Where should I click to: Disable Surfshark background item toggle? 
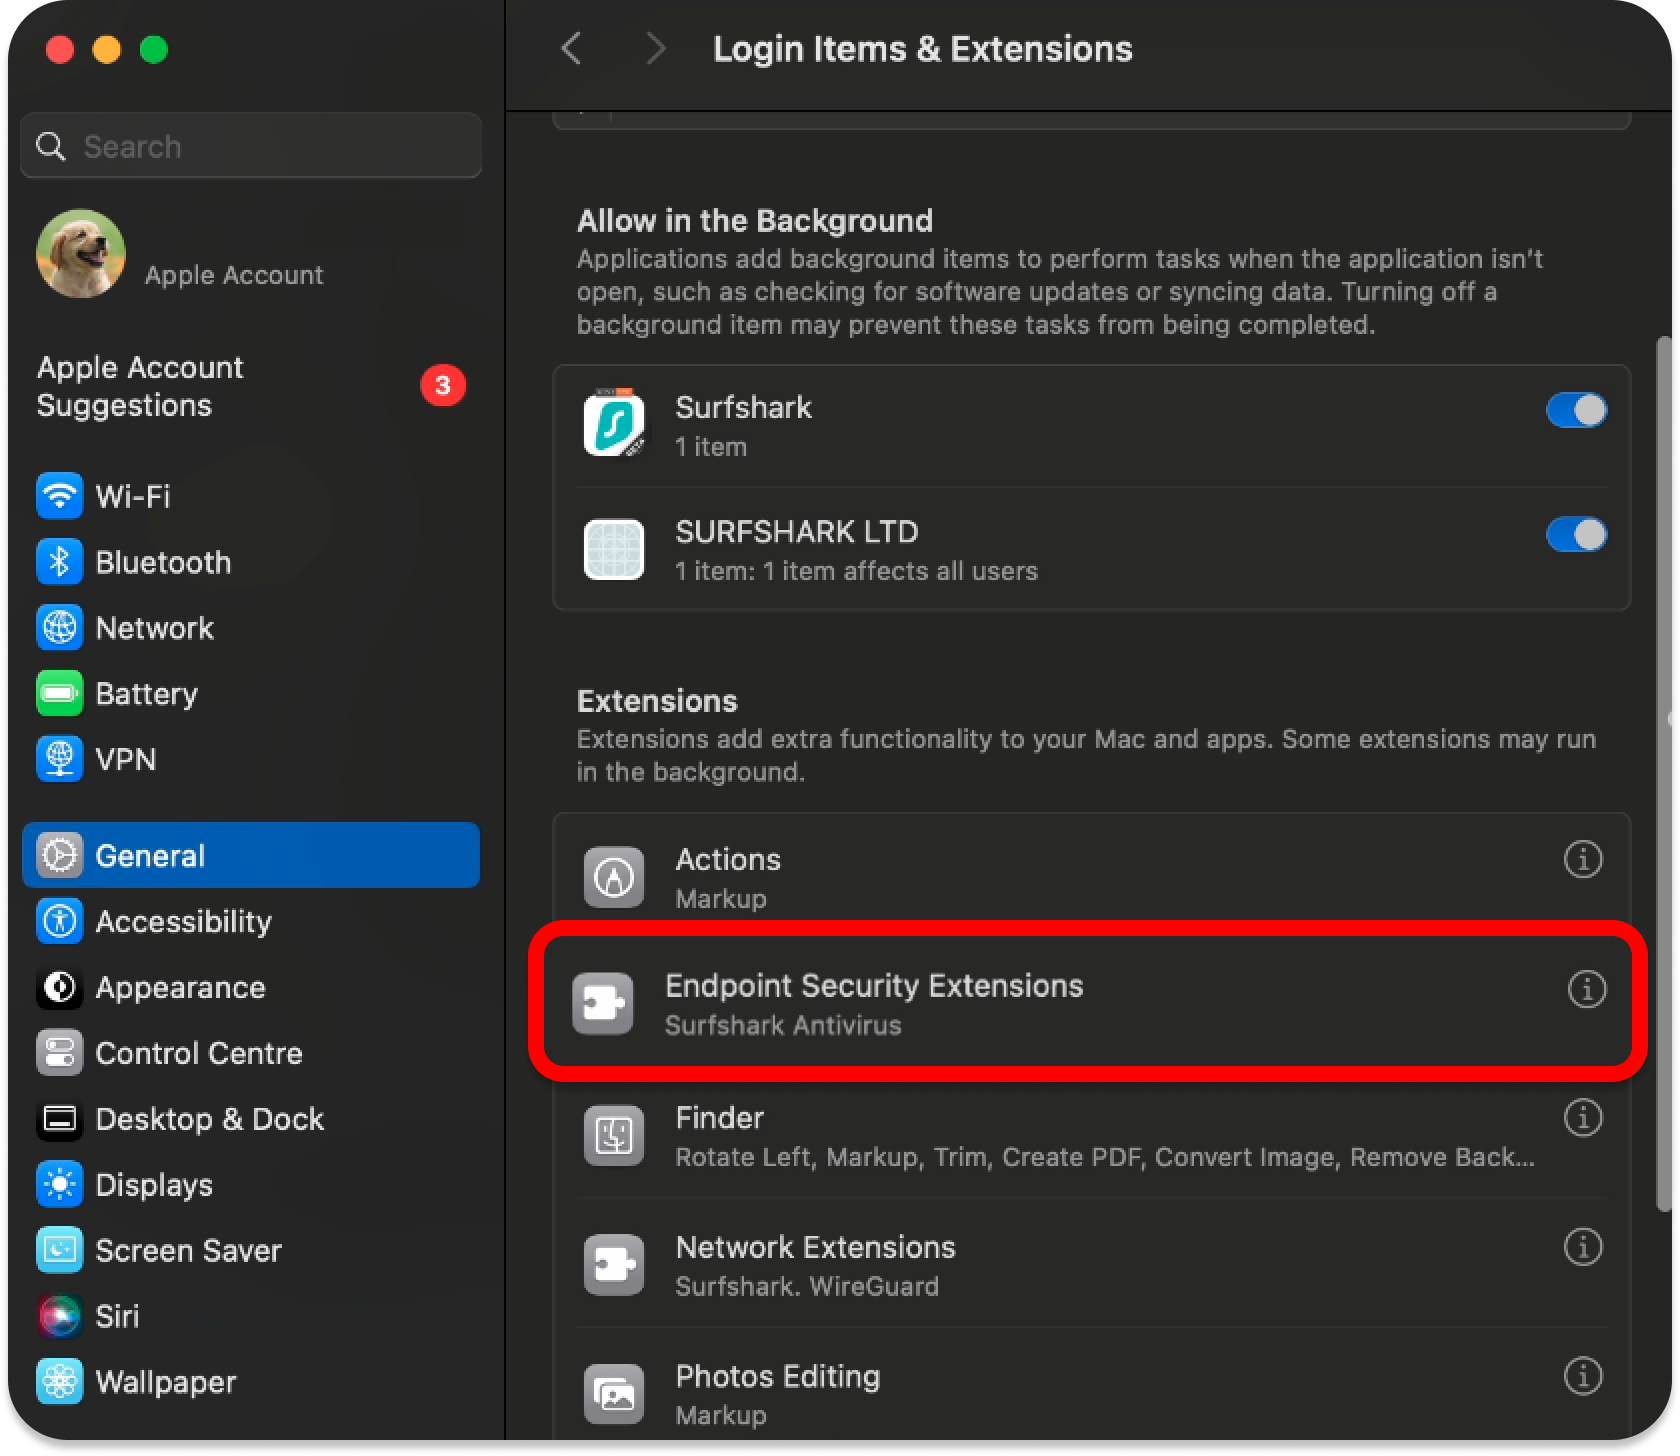coord(1576,410)
